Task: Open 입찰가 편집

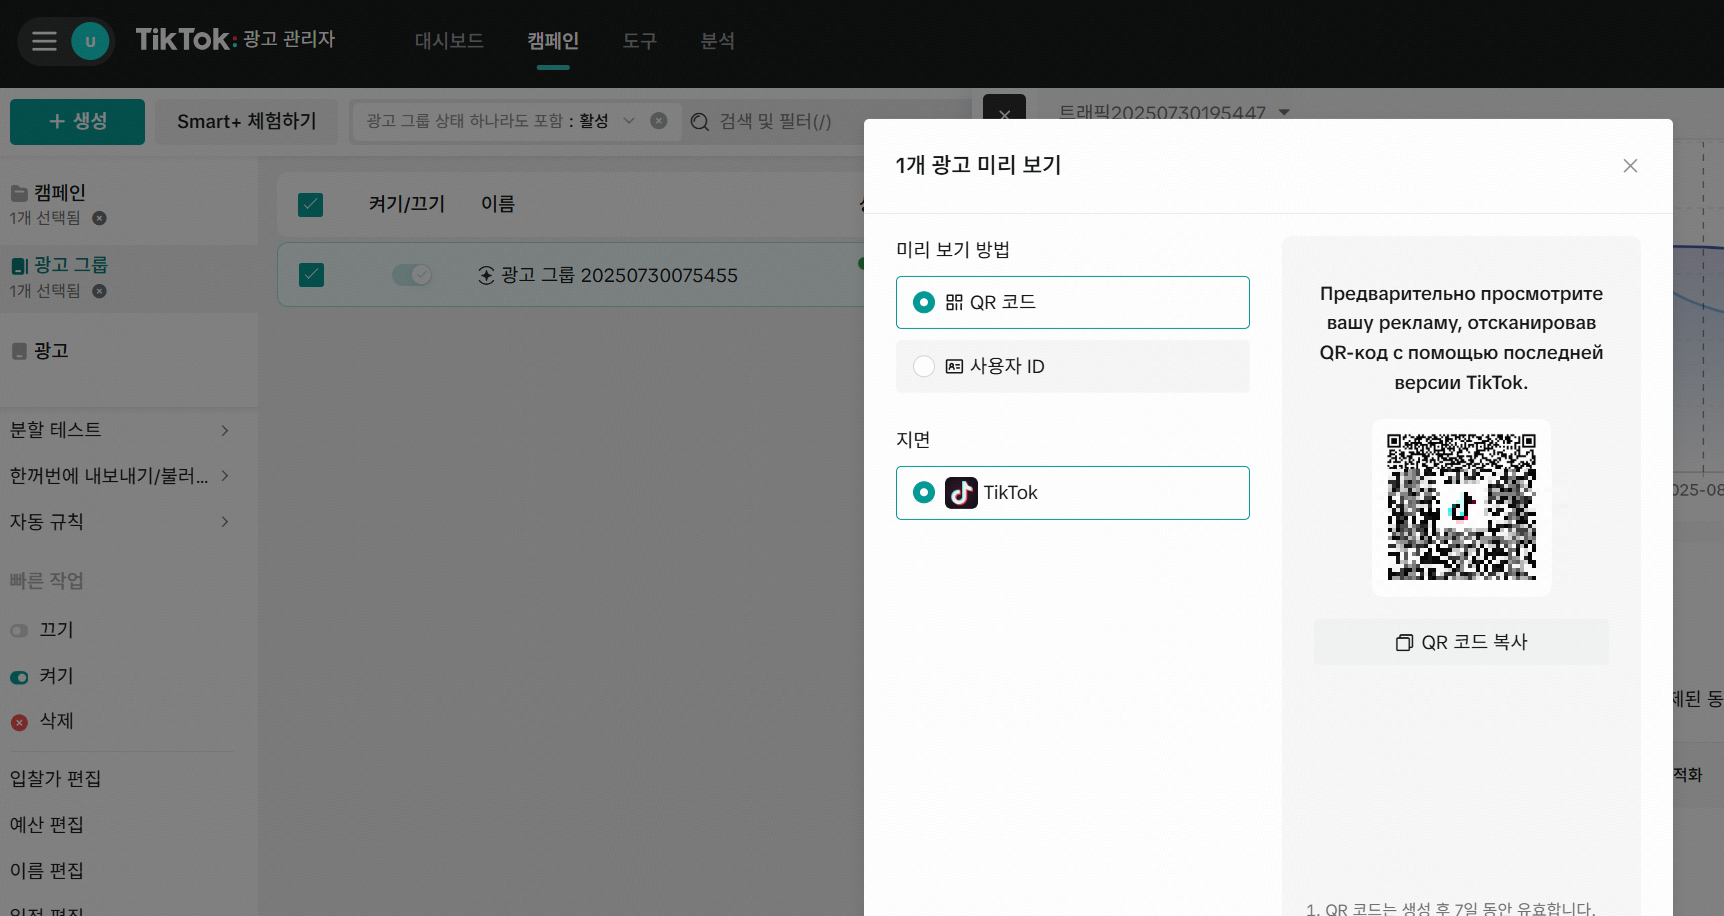Action: (x=56, y=779)
